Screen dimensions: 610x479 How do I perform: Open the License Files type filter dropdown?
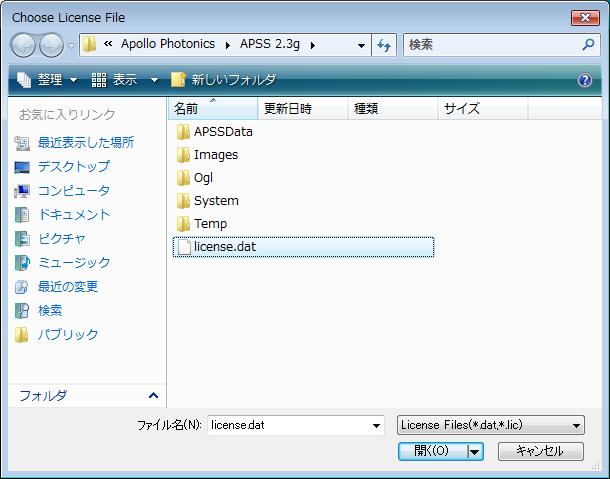[491, 425]
